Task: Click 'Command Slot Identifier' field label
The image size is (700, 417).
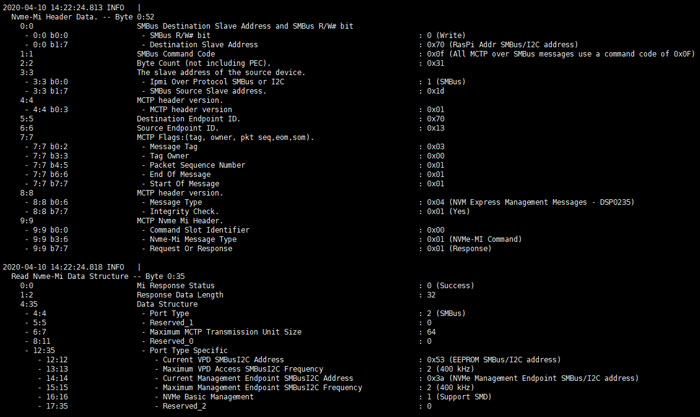Action: (x=200, y=230)
